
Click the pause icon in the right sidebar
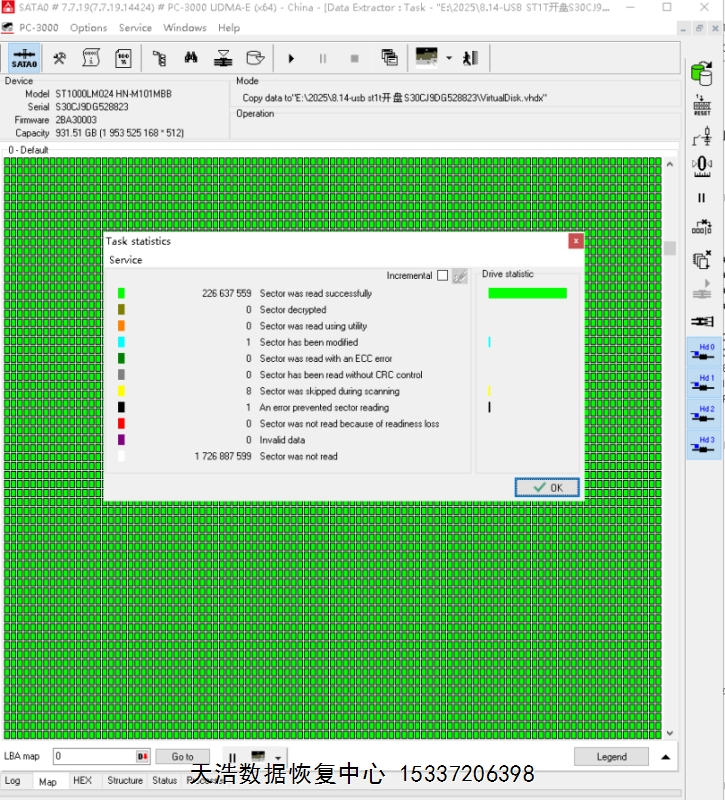(702, 198)
